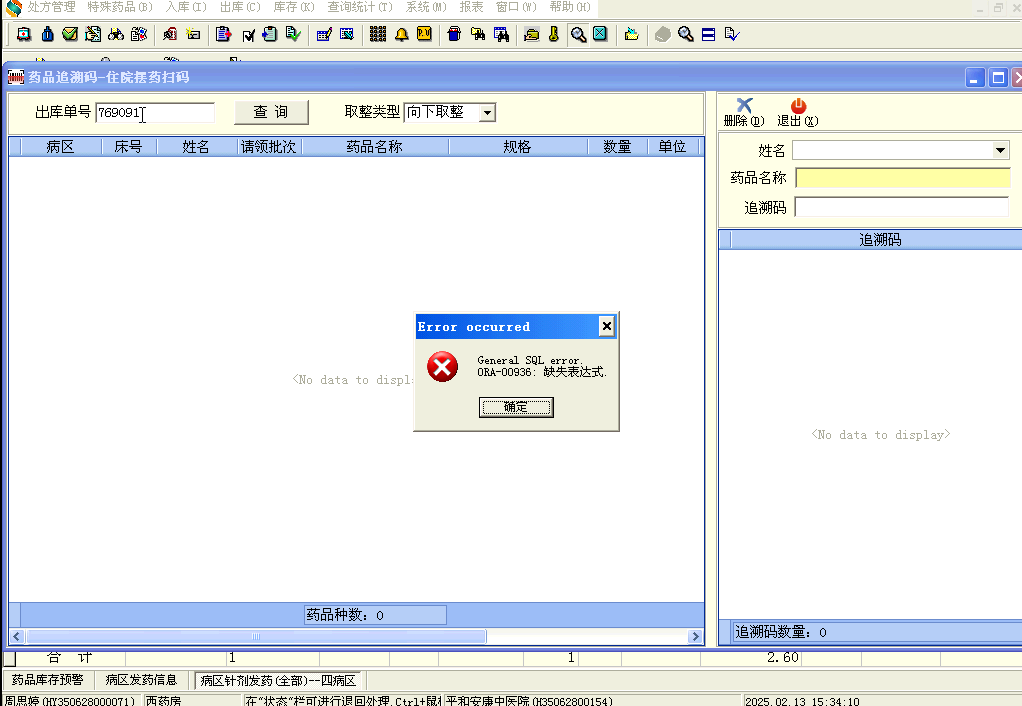Open the 入库(I) menu
Image resolution: width=1022 pixels, height=706 pixels.
186,7
